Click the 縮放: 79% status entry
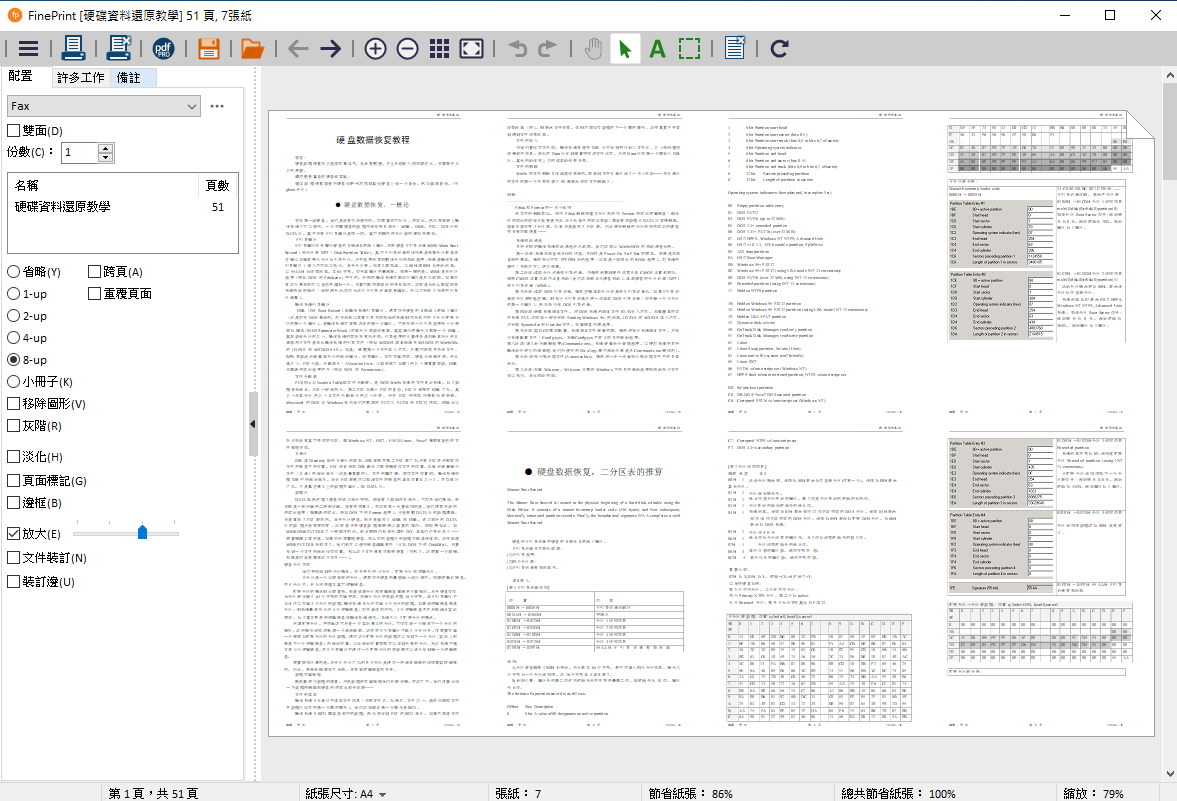This screenshot has height=801, width=1177. coord(1094,794)
